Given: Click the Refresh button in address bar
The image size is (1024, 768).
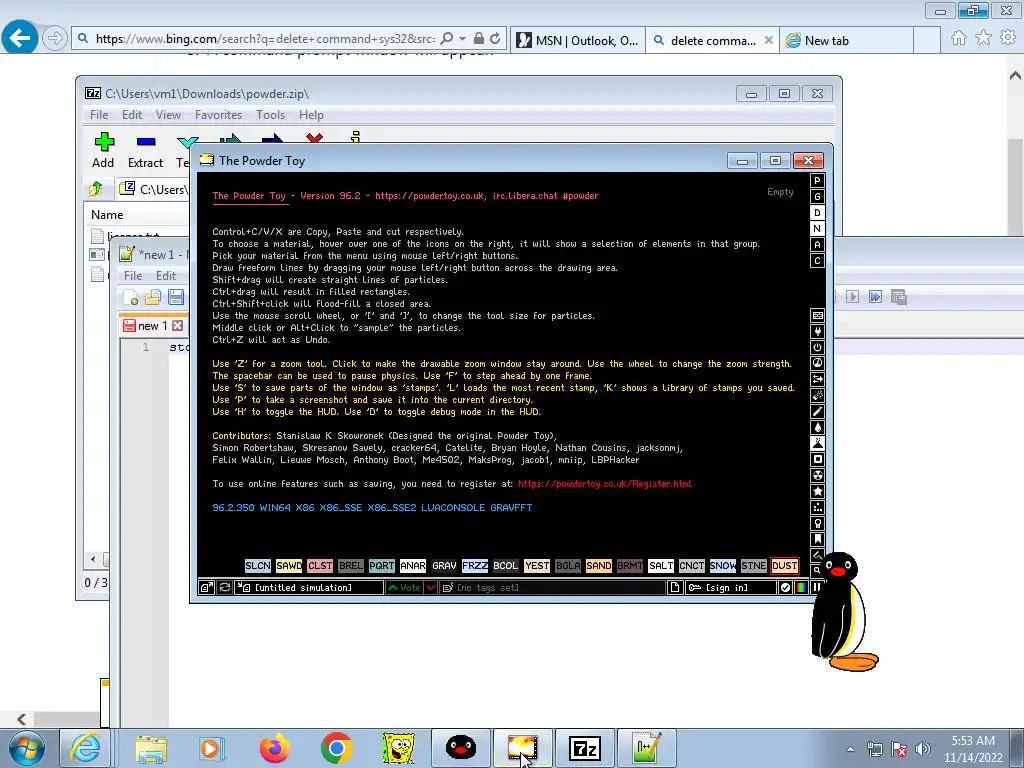Looking at the screenshot, I should click(x=496, y=39).
